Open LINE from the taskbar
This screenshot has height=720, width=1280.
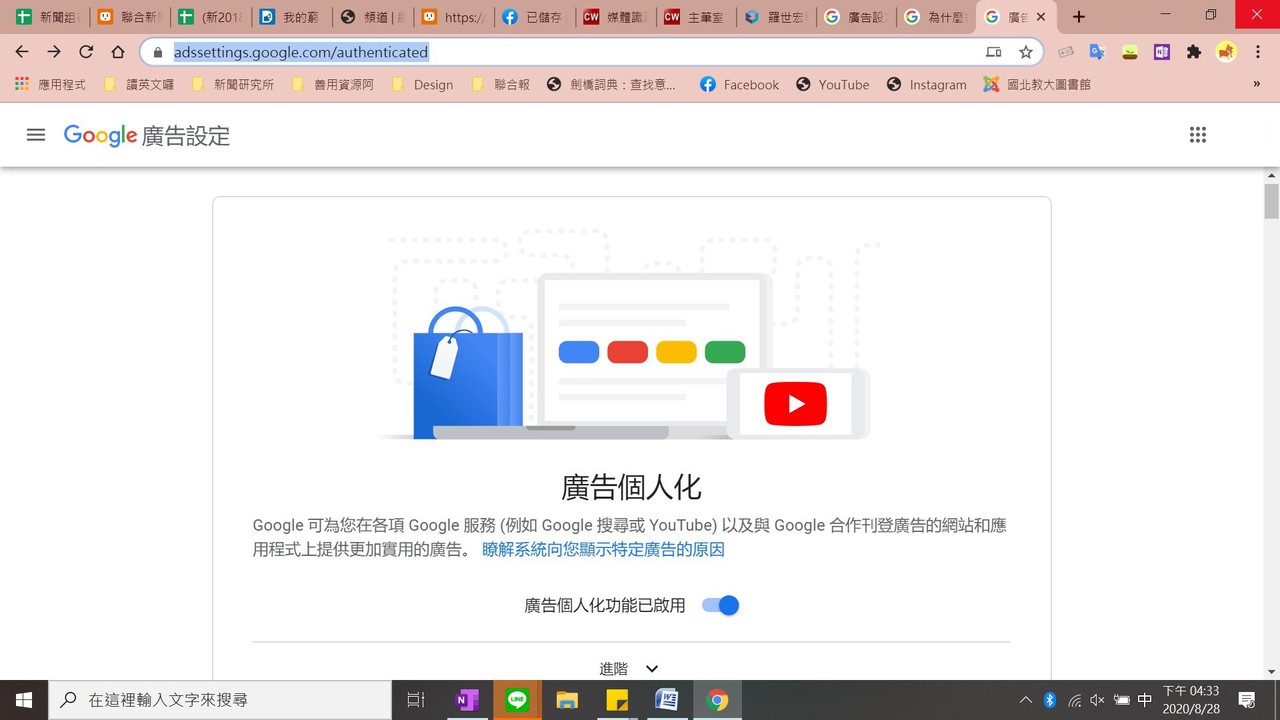(517, 700)
